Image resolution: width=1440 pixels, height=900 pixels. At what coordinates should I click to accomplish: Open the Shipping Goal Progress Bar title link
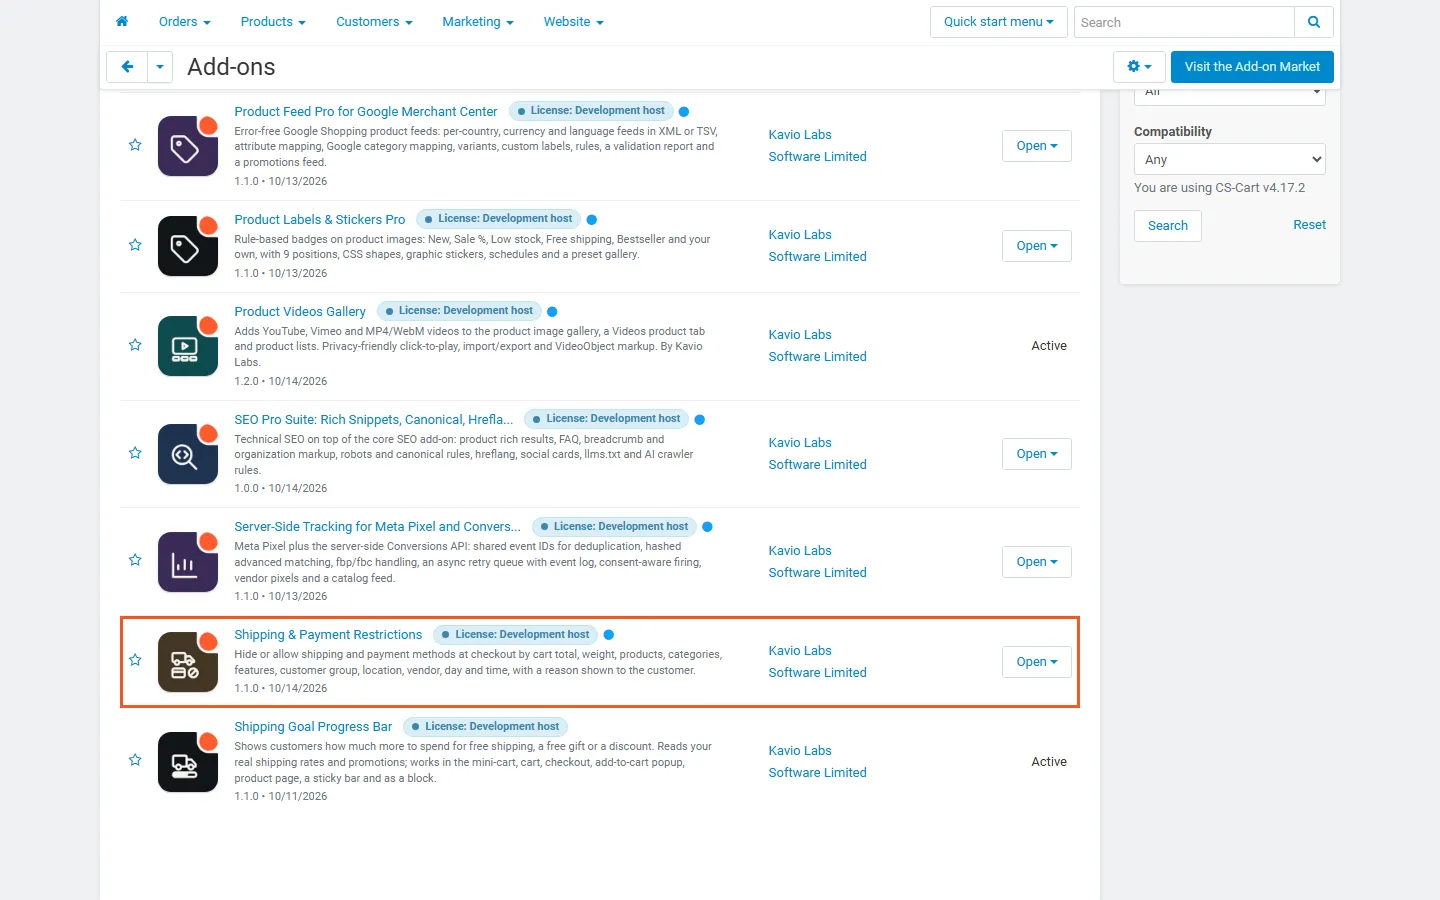[313, 727]
